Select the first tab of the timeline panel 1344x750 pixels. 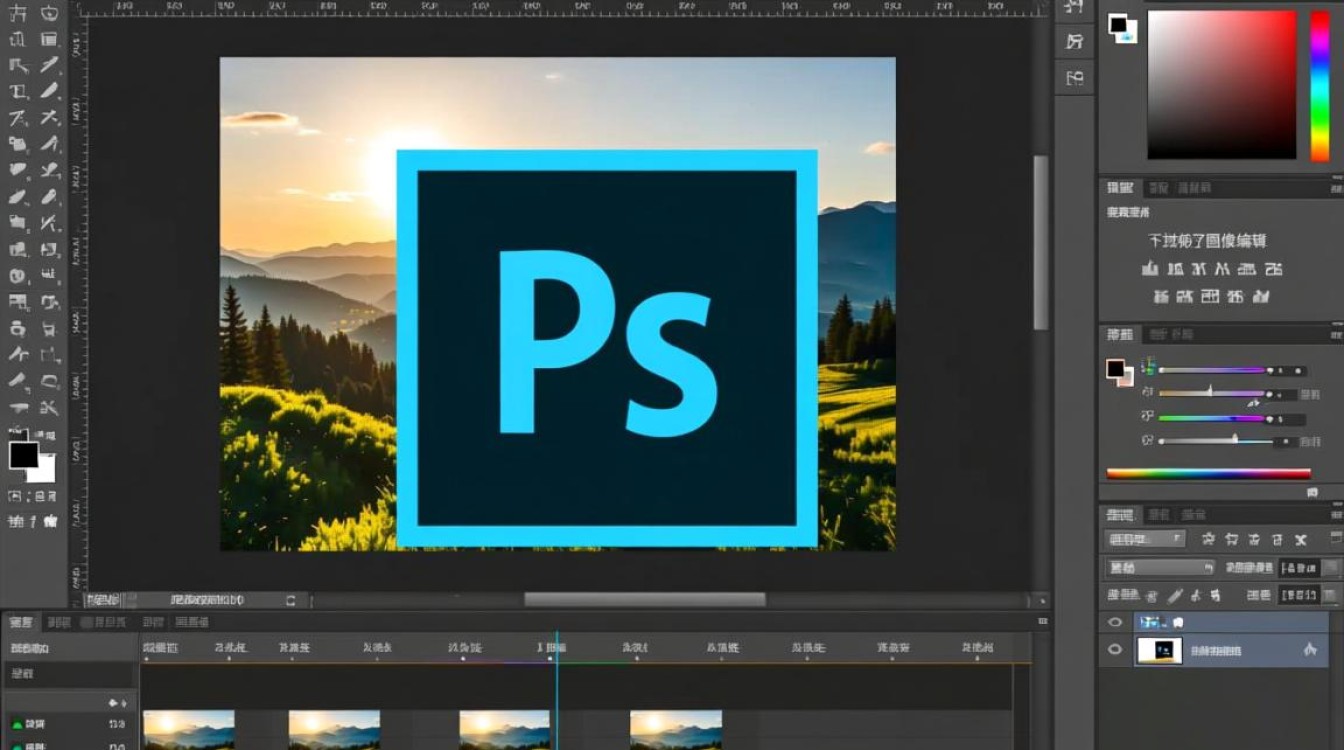point(21,622)
